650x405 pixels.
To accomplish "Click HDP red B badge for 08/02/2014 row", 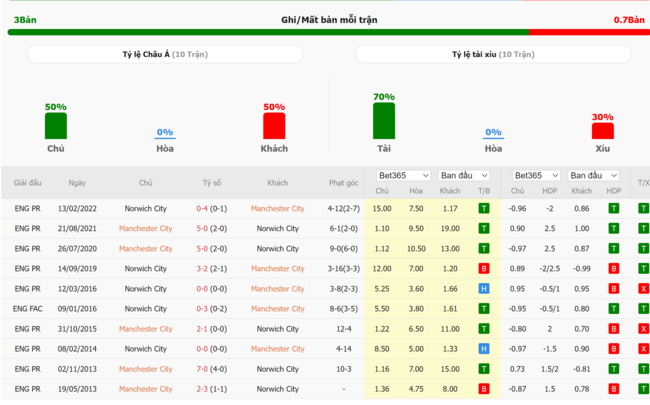I will point(614,349).
